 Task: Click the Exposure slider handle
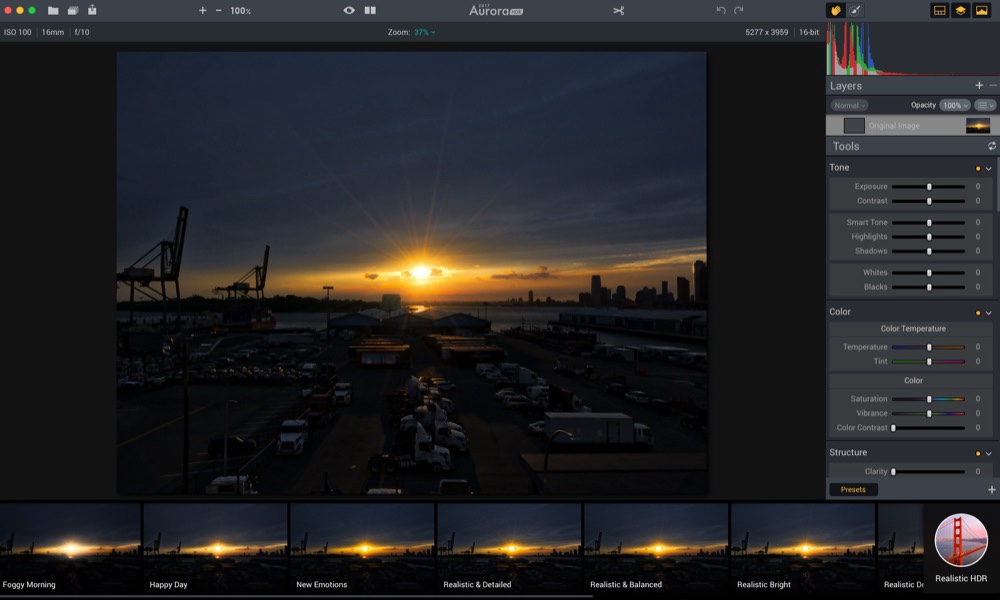point(929,187)
